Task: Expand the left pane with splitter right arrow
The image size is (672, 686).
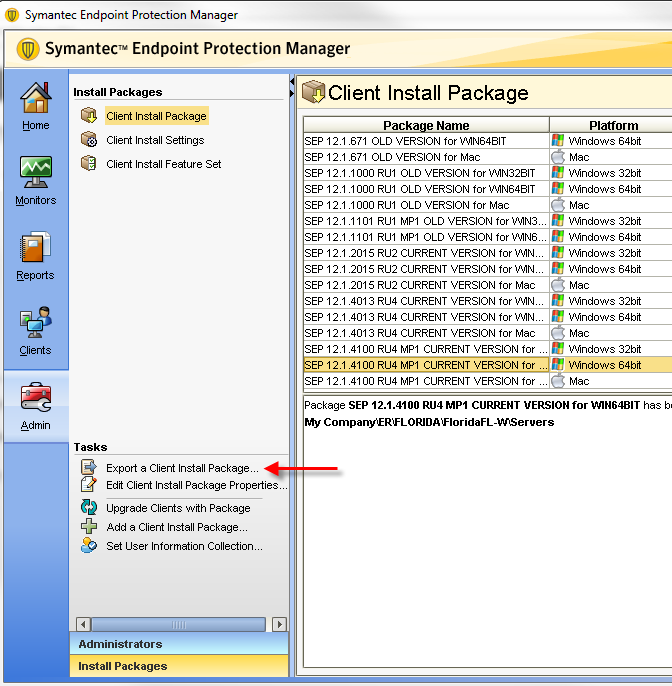Action: [291, 93]
